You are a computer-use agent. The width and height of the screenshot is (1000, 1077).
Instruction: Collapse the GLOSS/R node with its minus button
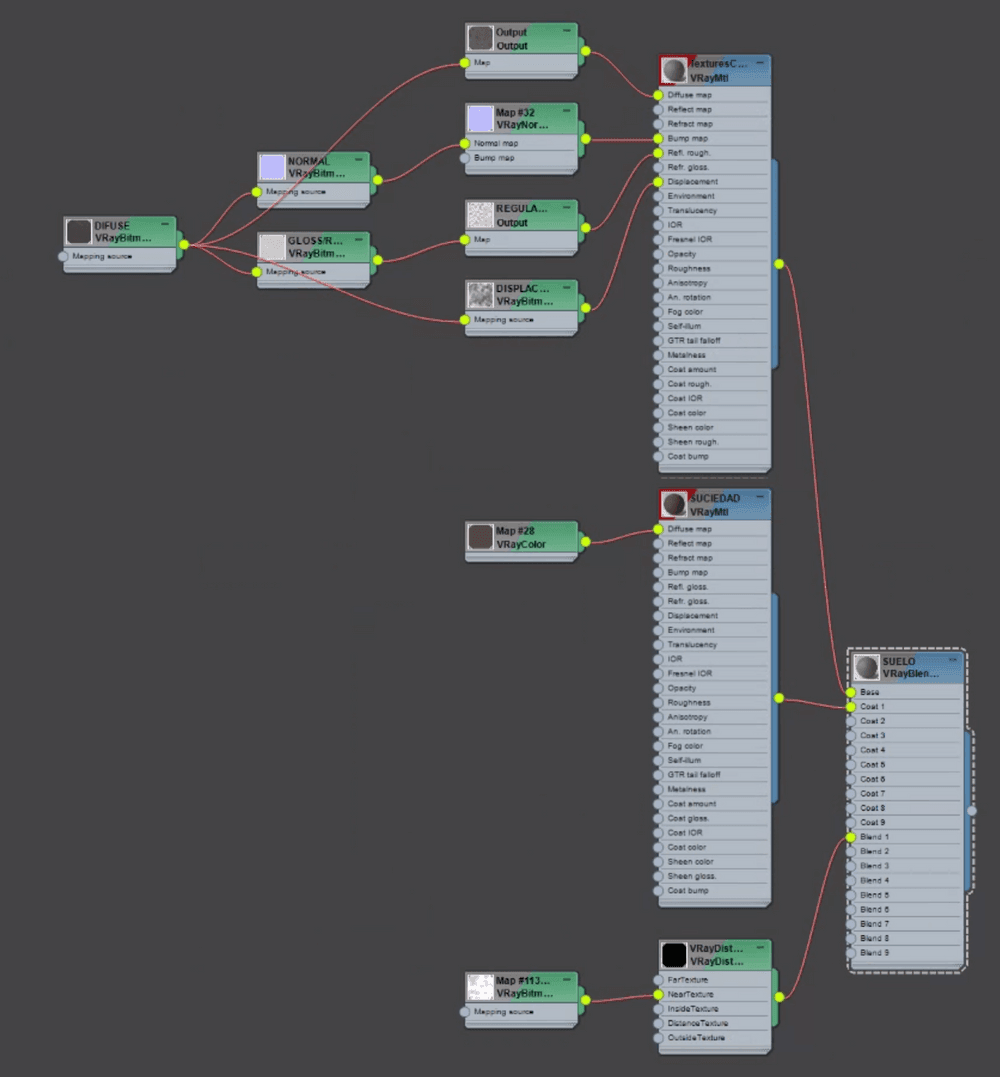coord(359,240)
